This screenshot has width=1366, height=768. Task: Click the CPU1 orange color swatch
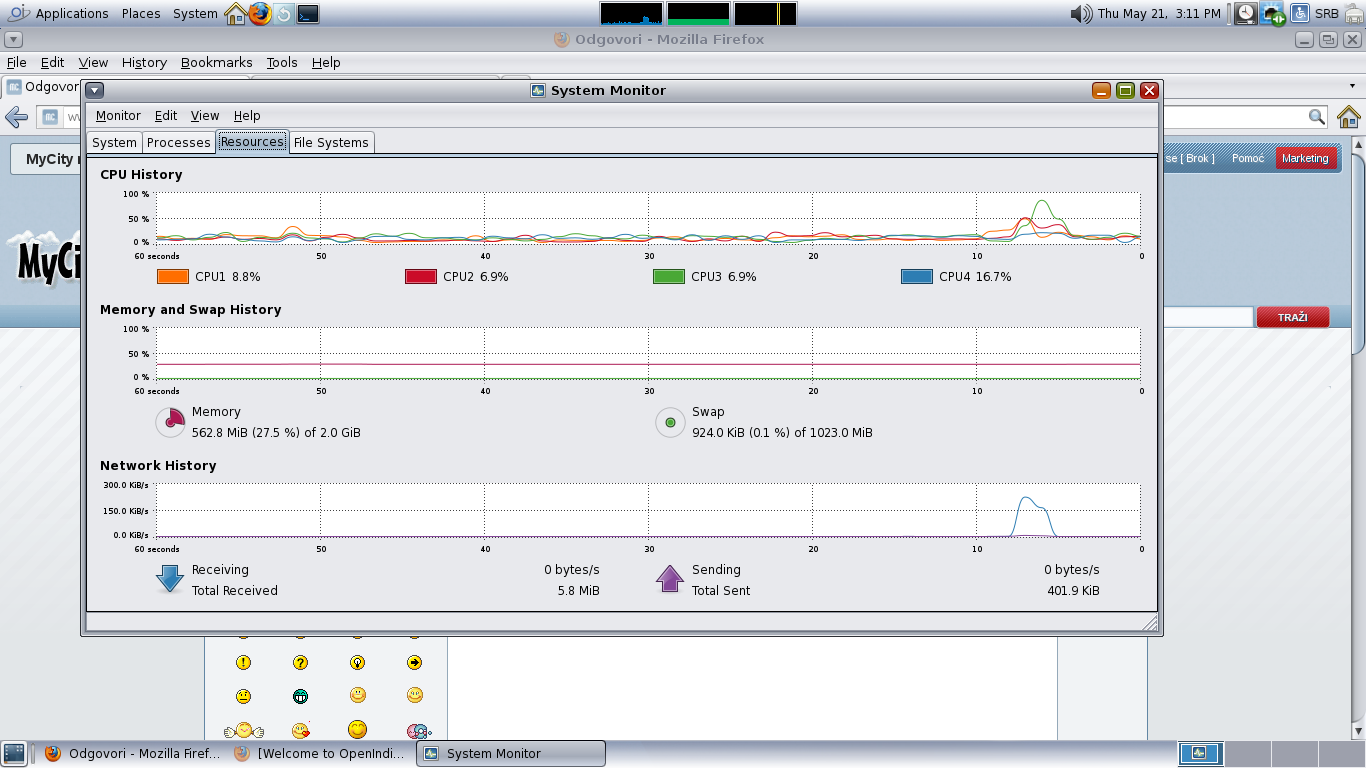coord(173,277)
